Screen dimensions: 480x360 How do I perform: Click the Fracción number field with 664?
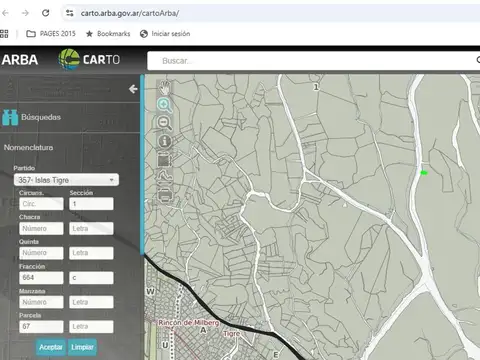click(x=41, y=278)
